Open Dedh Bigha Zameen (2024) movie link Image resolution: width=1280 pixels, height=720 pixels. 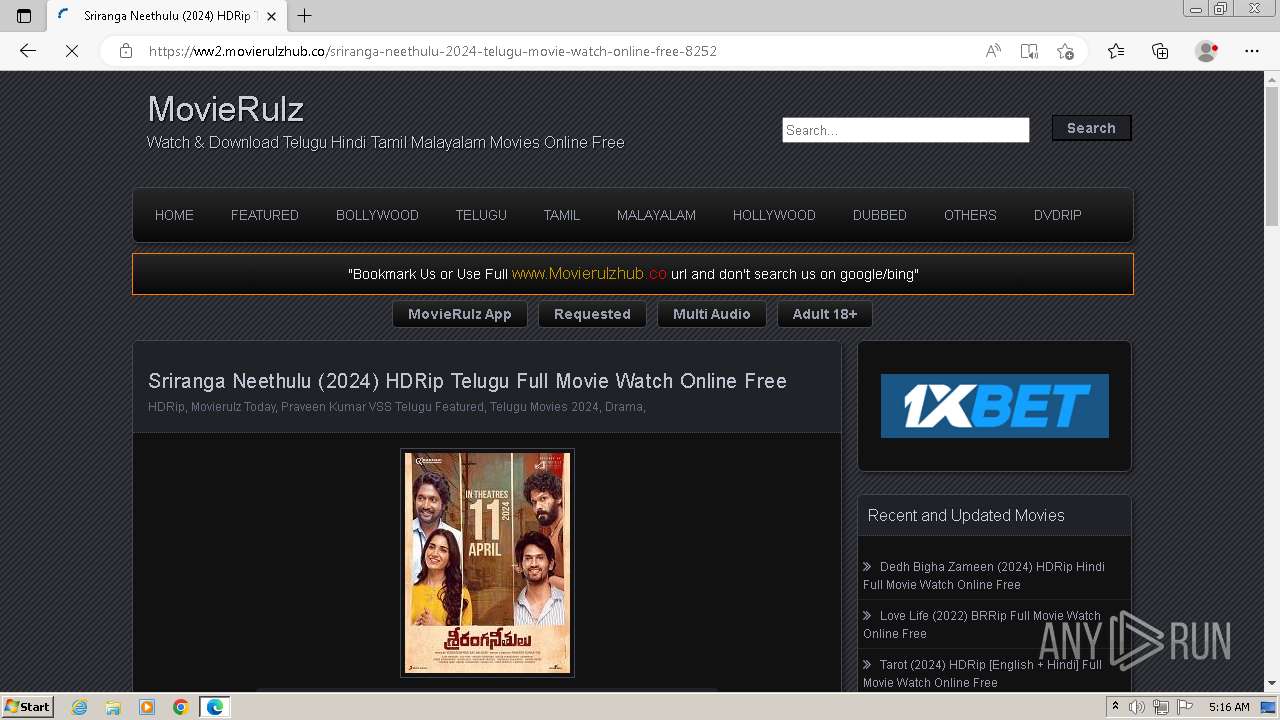point(984,575)
